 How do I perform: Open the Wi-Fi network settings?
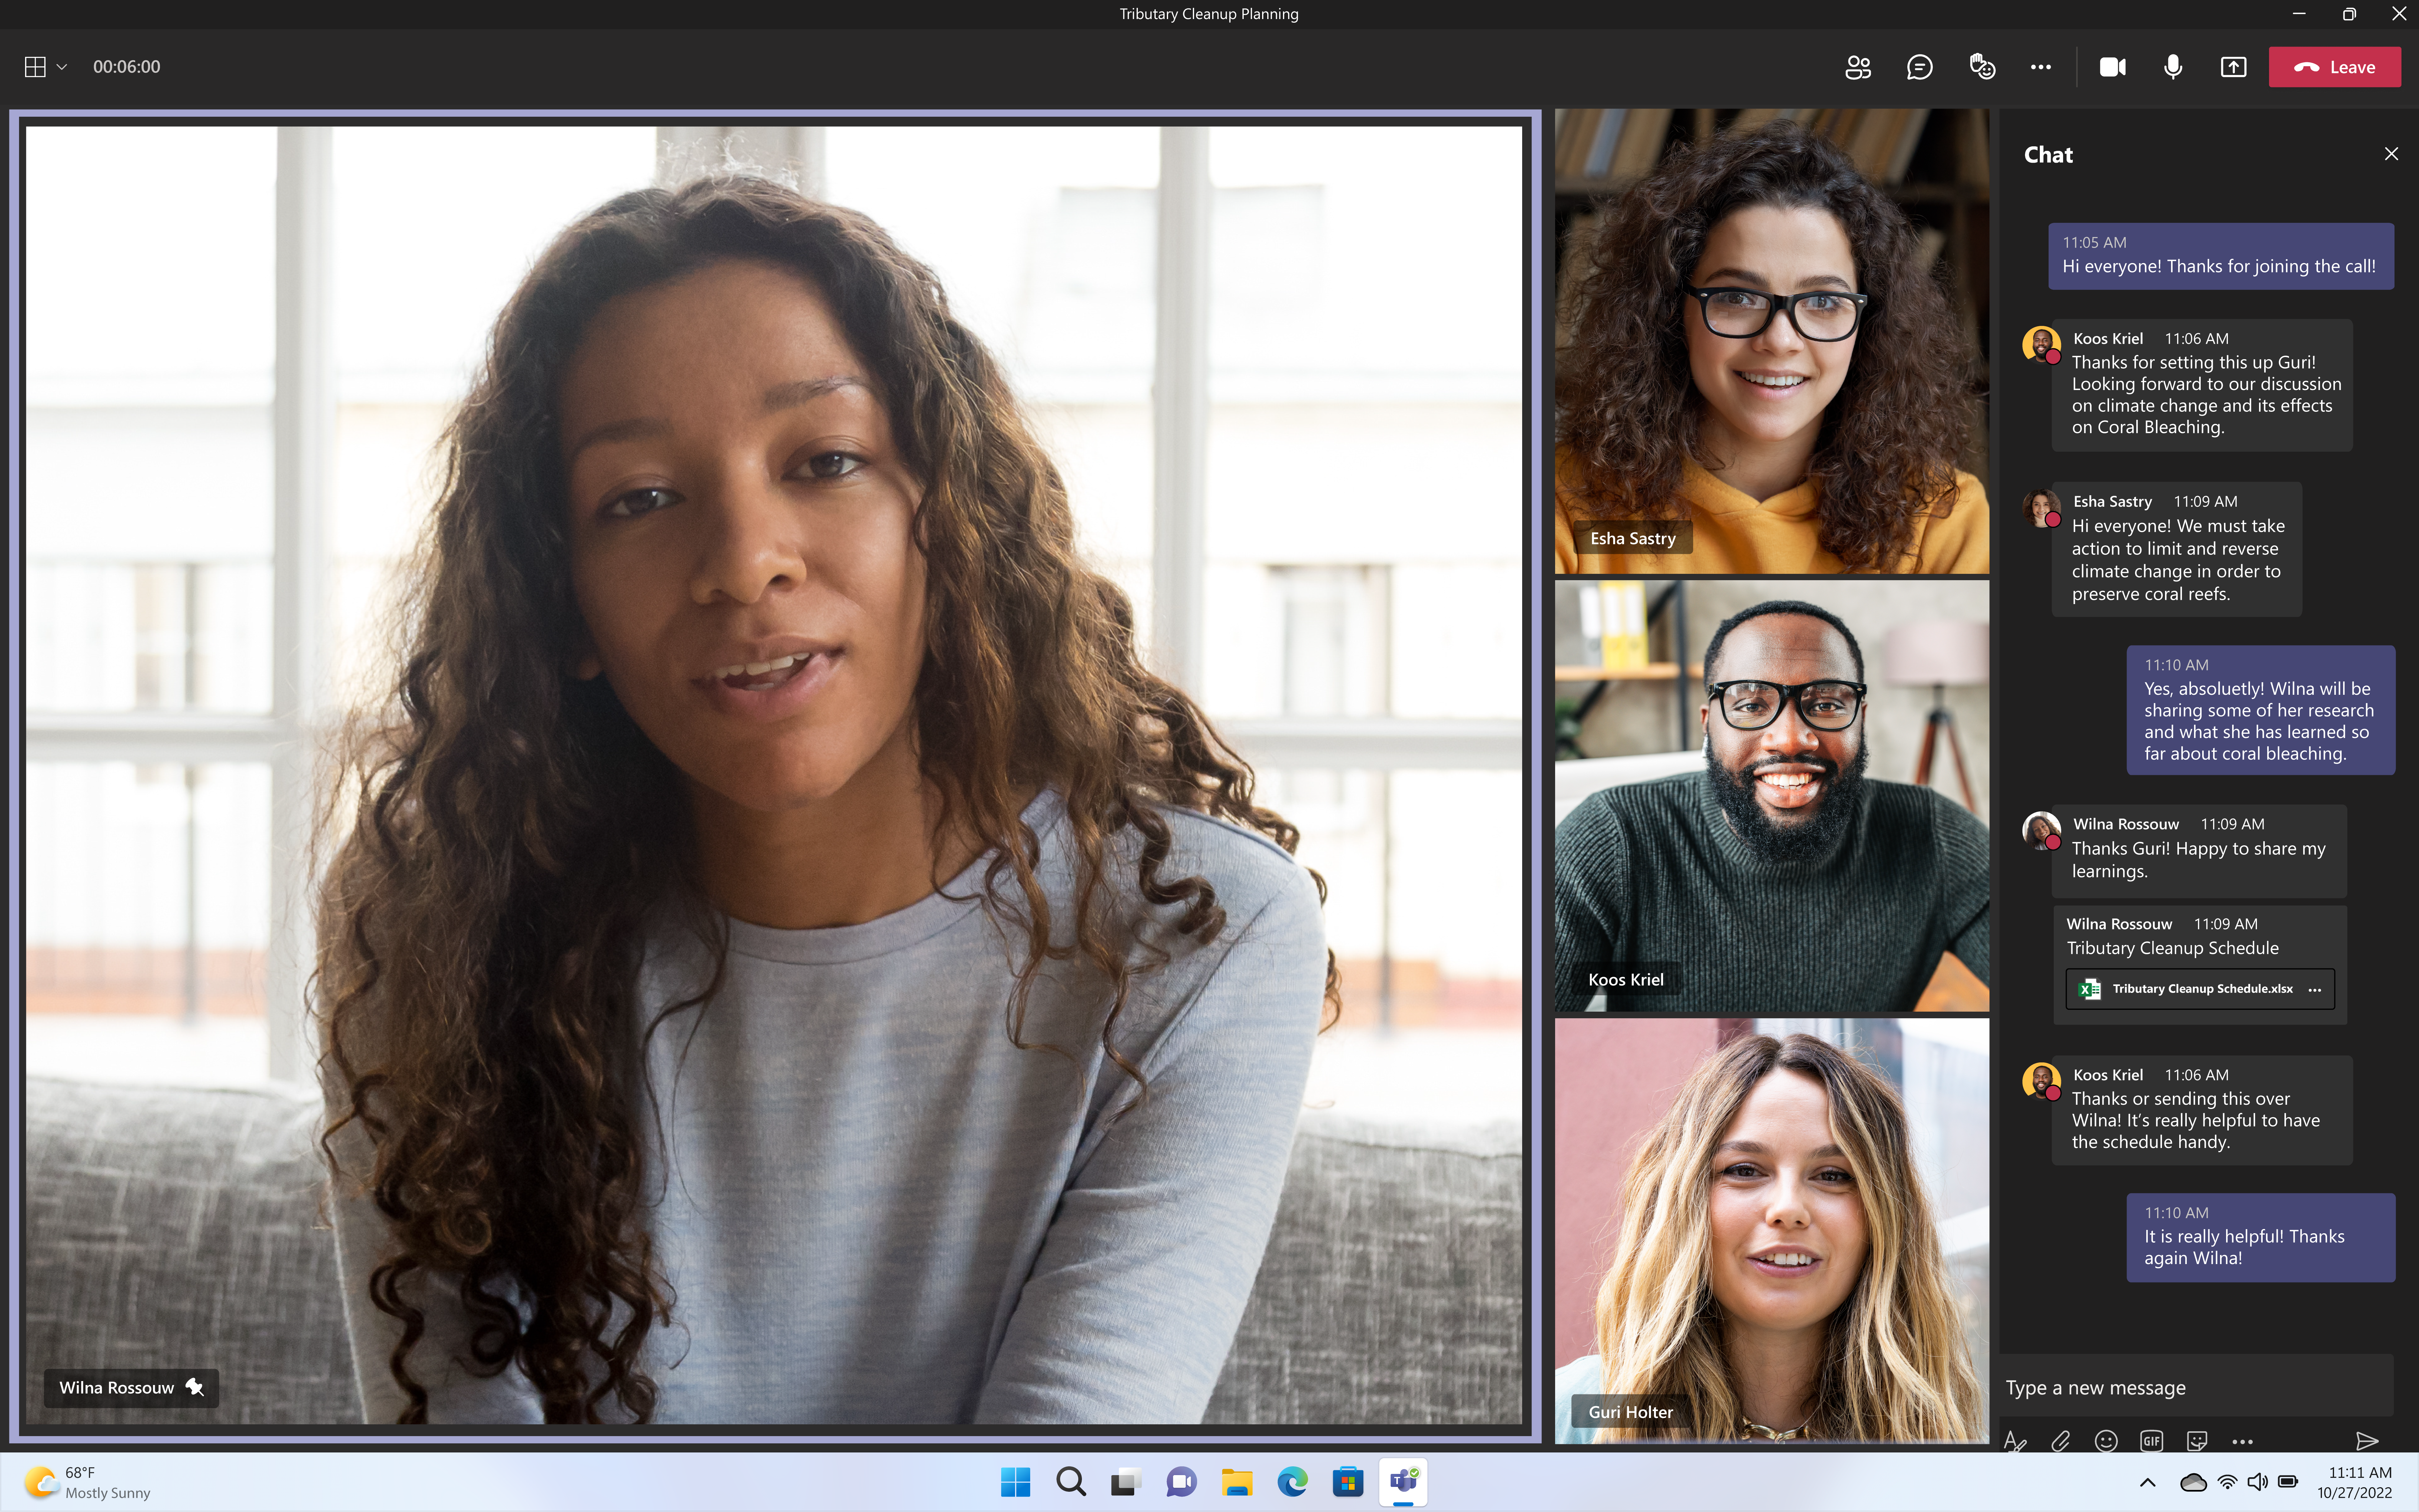(x=2227, y=1482)
